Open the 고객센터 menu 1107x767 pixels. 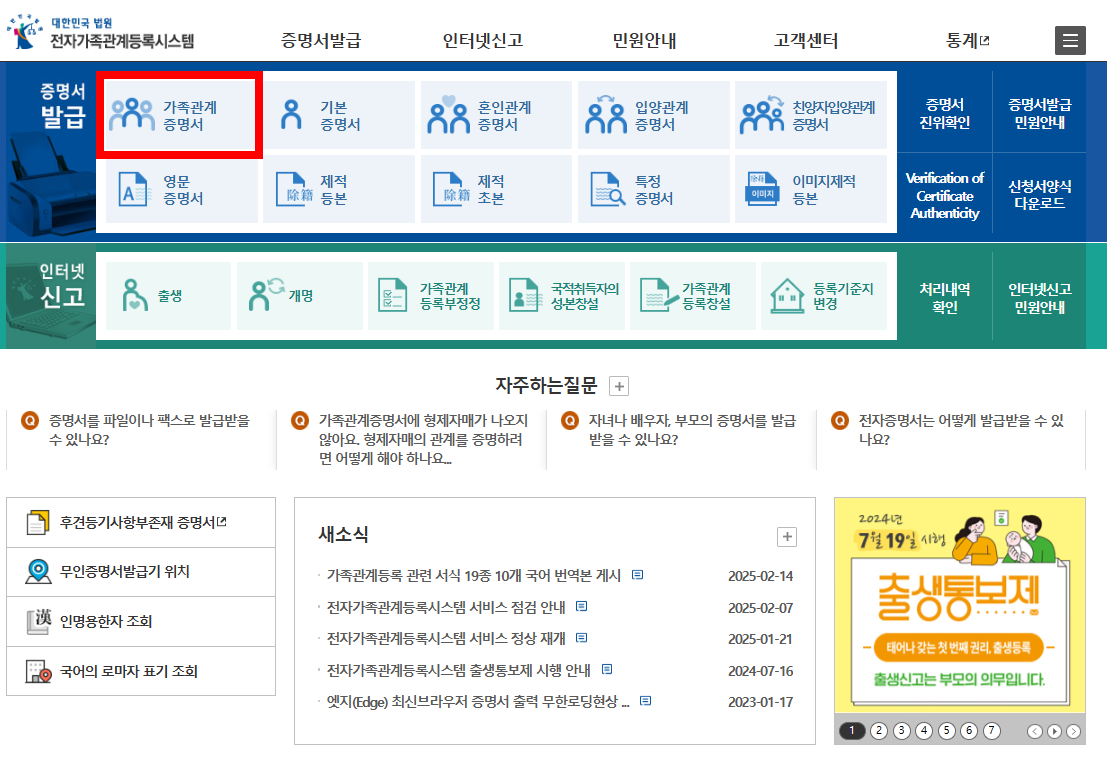[806, 40]
